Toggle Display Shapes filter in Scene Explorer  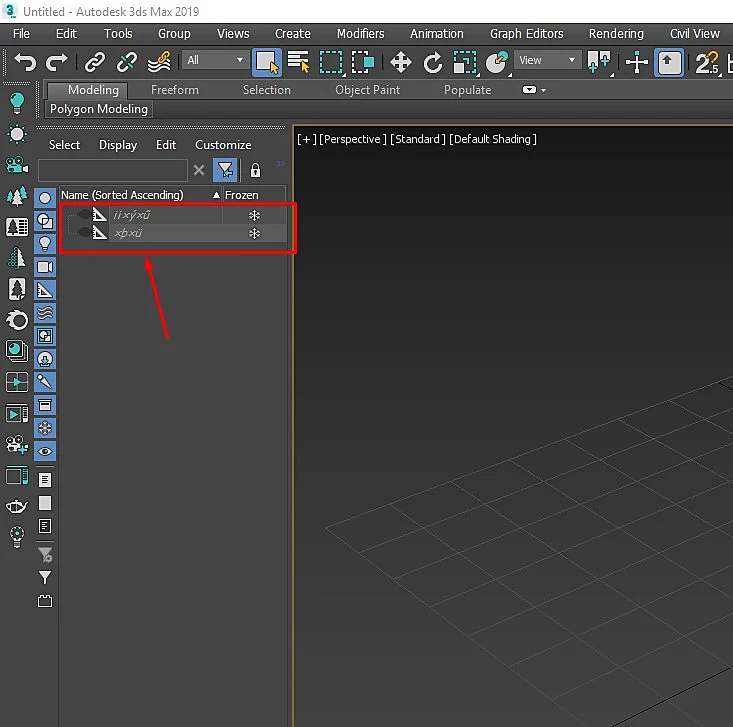tap(45, 221)
